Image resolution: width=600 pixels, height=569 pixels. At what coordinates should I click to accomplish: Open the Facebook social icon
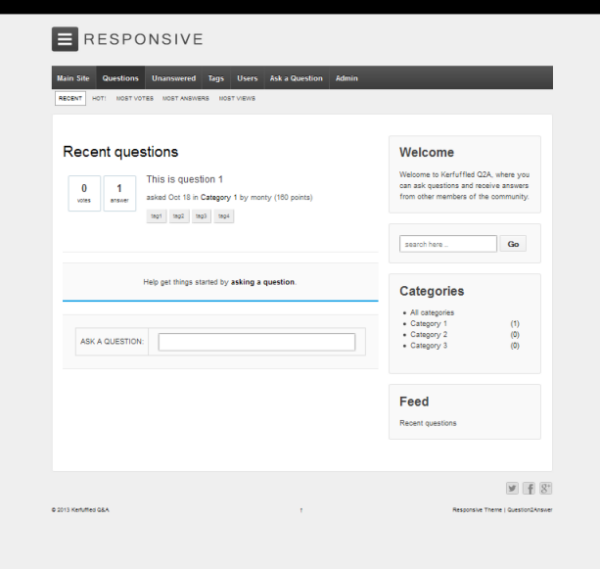529,488
